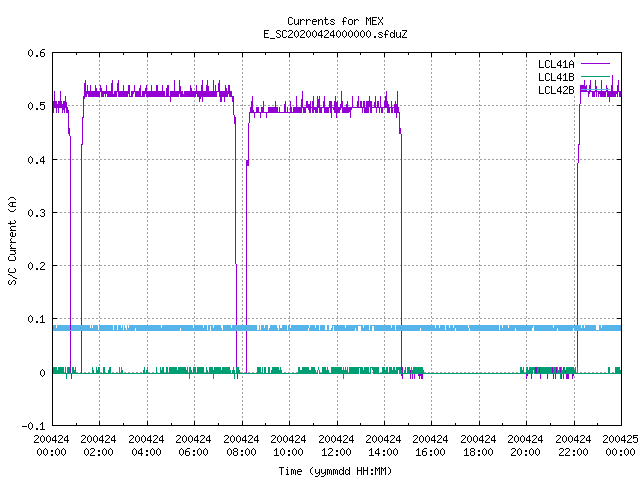Click the x-axis tick 200424 12:00
The image size is (640, 480).
(x=336, y=446)
